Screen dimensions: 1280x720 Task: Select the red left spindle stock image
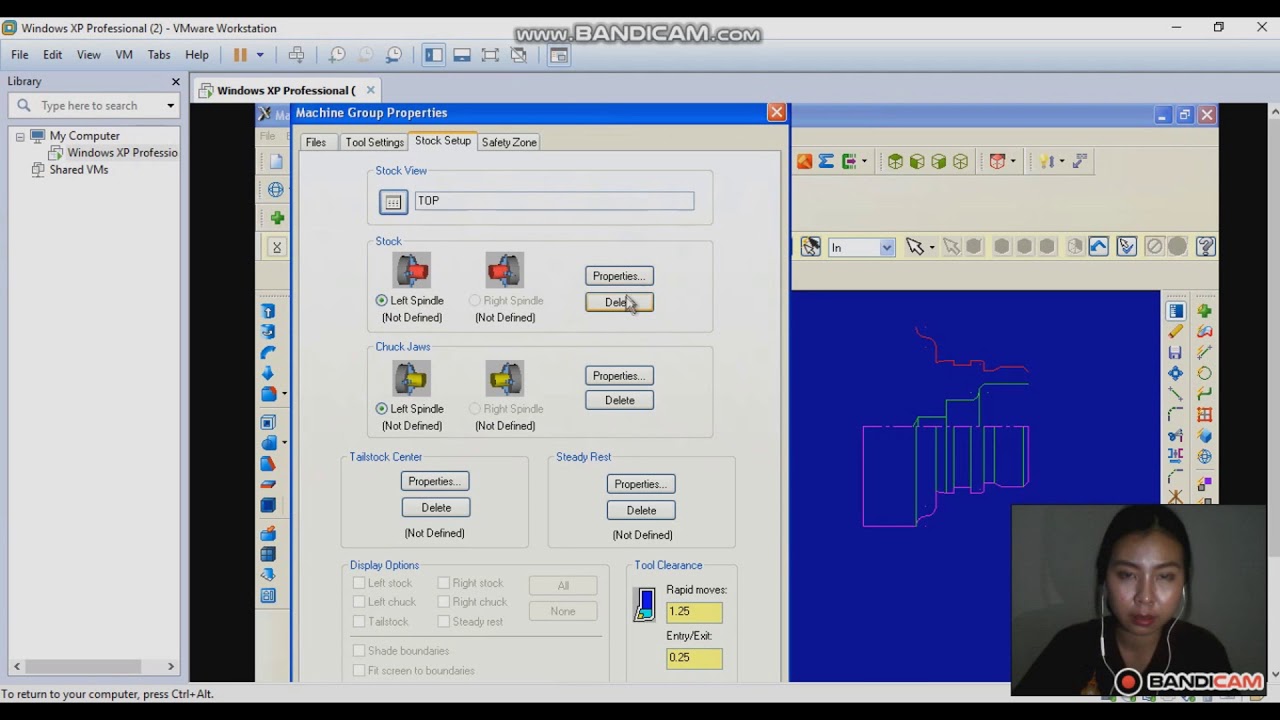[411, 271]
